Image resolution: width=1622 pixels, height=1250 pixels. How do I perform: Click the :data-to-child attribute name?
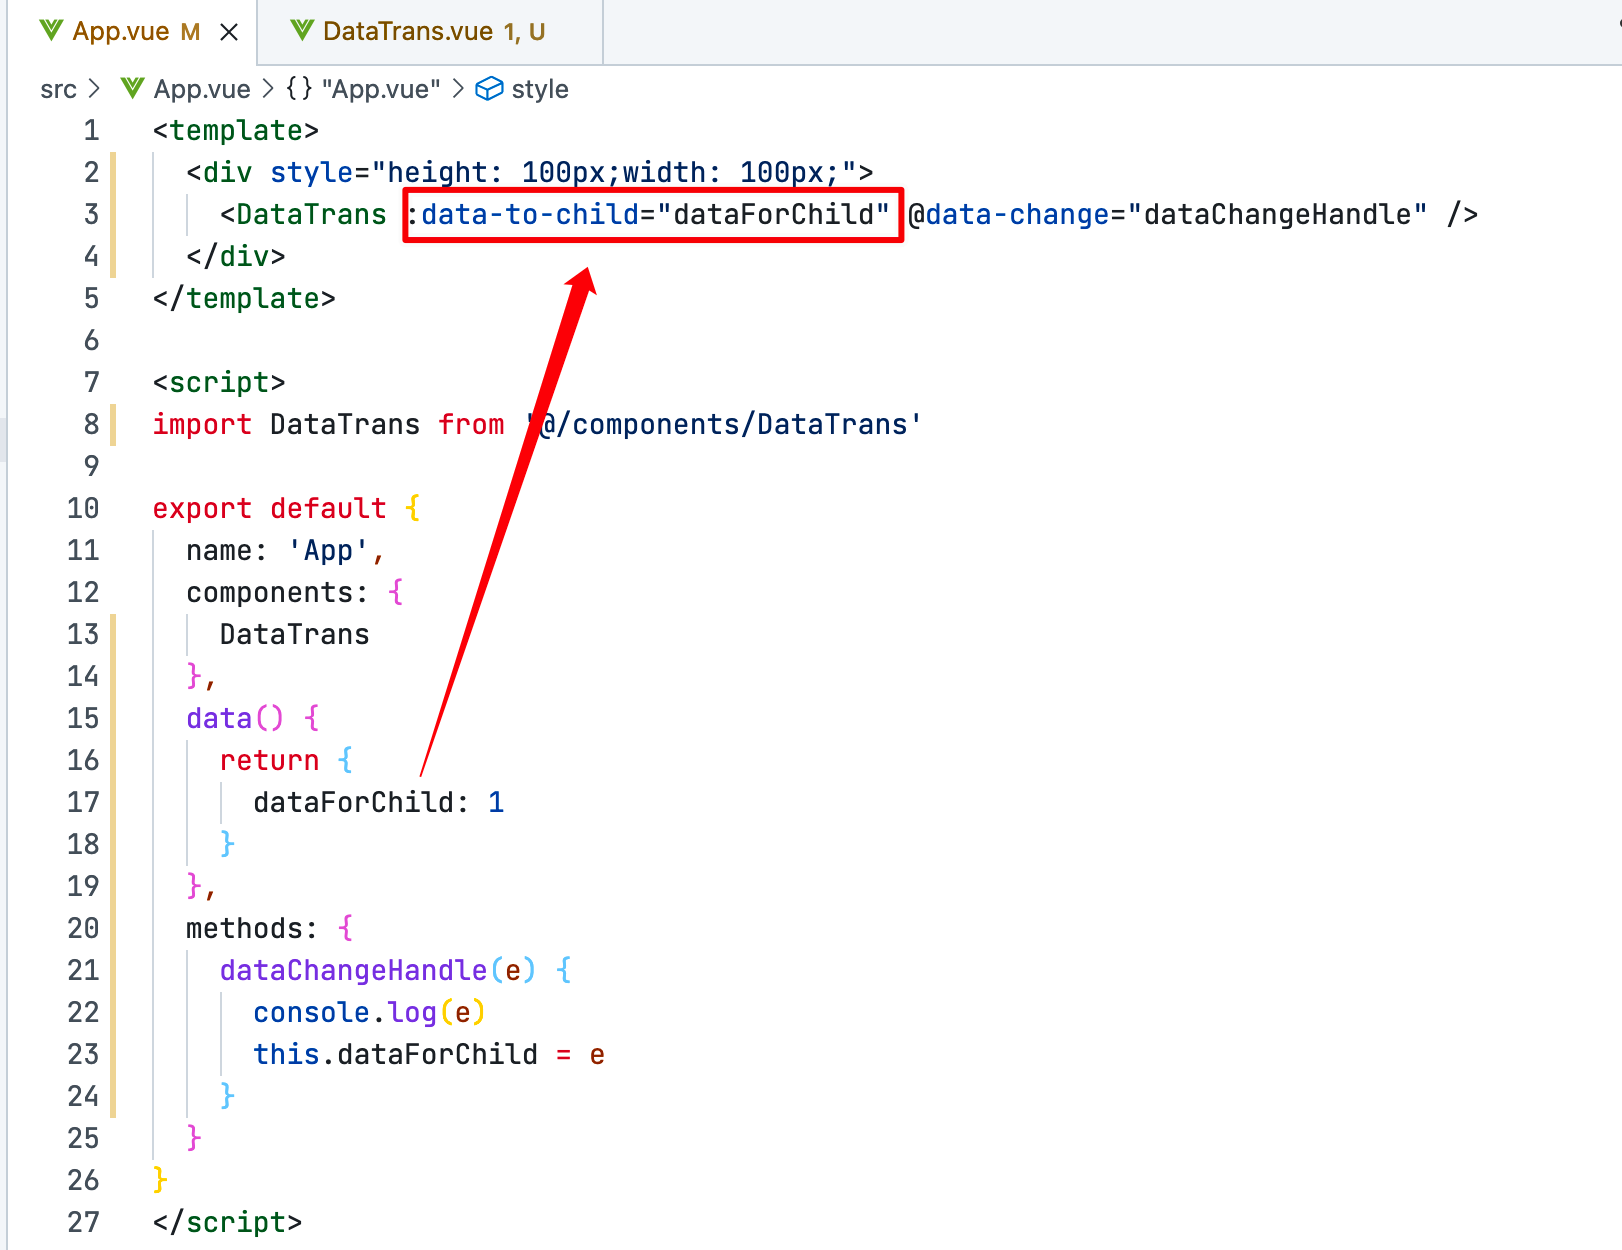[x=522, y=215]
